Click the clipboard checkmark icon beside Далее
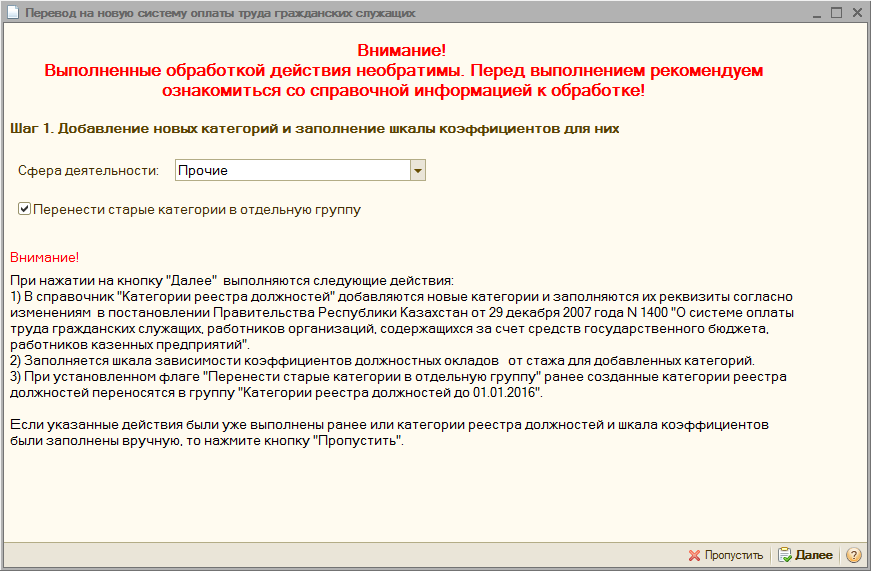This screenshot has height=571, width=871. [x=785, y=555]
